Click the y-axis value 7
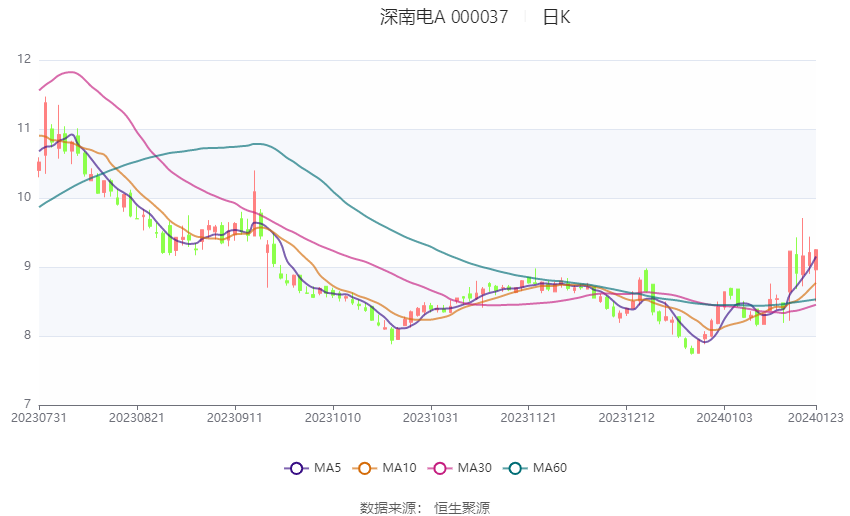This screenshot has width=850, height=516. 27,404
